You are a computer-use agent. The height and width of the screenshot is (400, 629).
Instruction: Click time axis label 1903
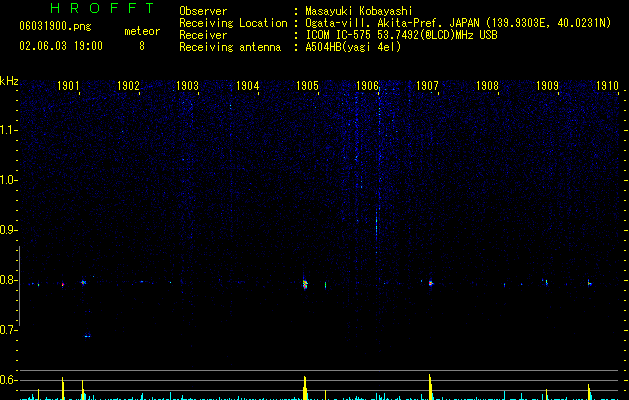(x=188, y=86)
